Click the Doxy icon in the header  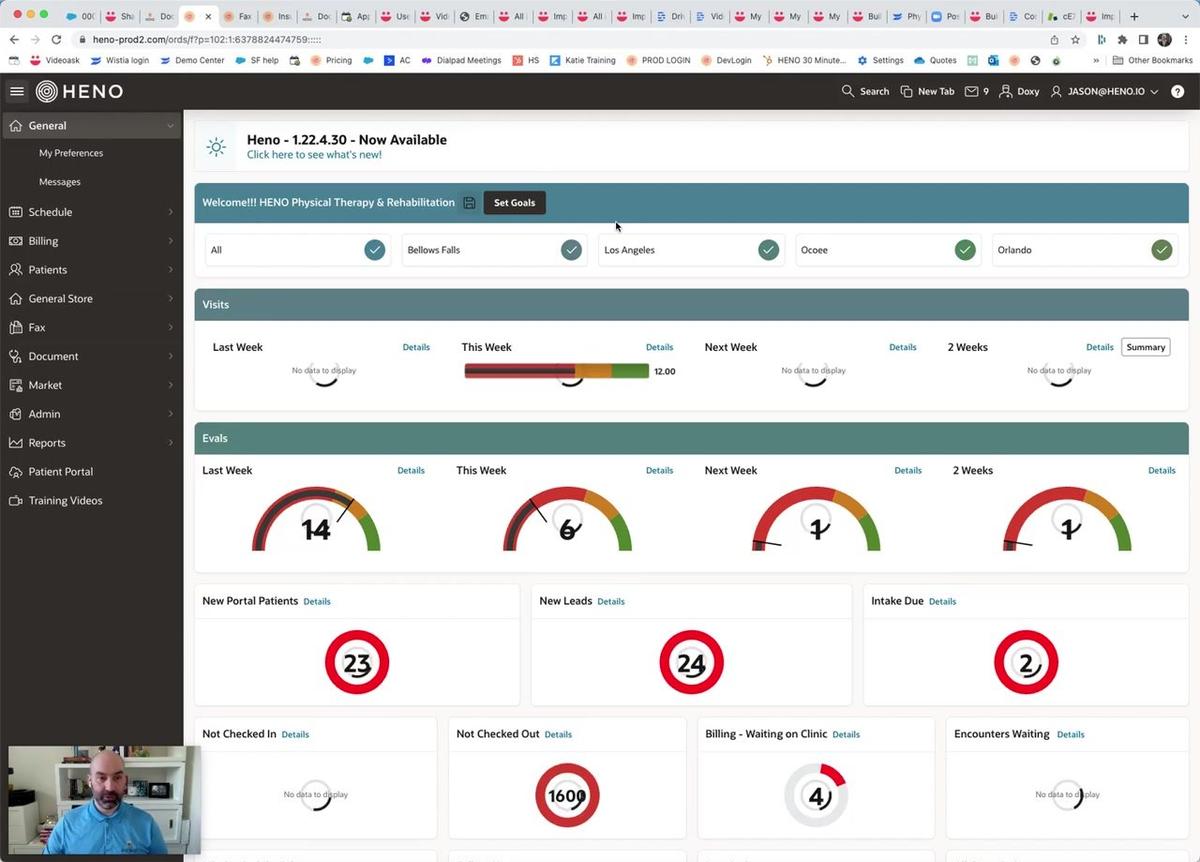(1019, 91)
